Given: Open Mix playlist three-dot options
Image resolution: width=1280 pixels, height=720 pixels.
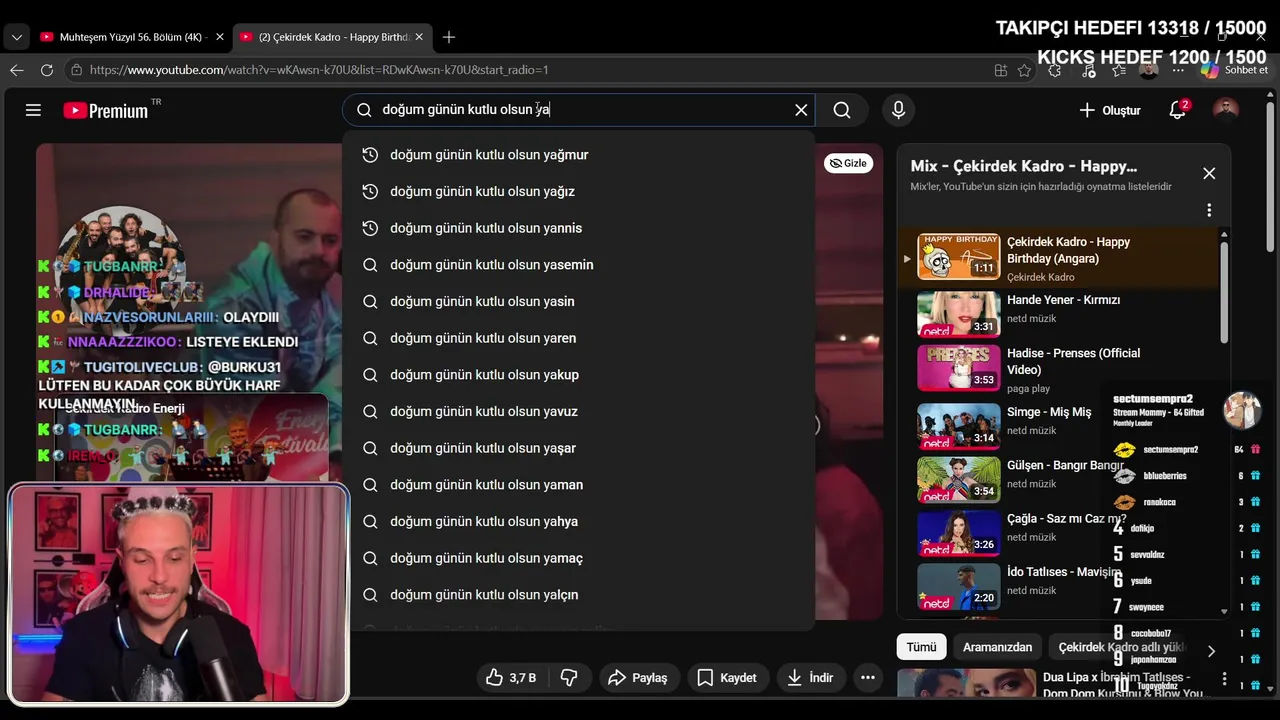Looking at the screenshot, I should pos(1209,210).
